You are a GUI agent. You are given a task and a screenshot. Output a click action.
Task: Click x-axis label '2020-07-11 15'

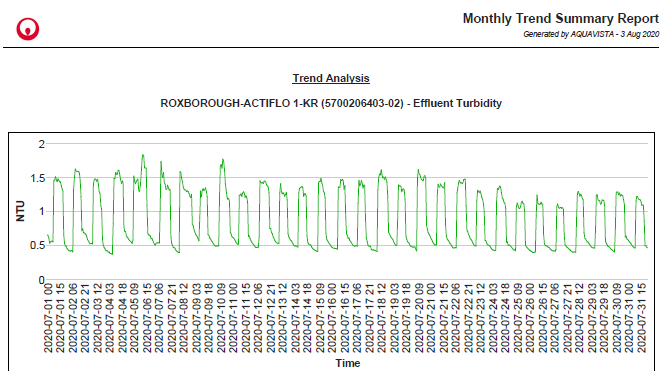(246, 318)
